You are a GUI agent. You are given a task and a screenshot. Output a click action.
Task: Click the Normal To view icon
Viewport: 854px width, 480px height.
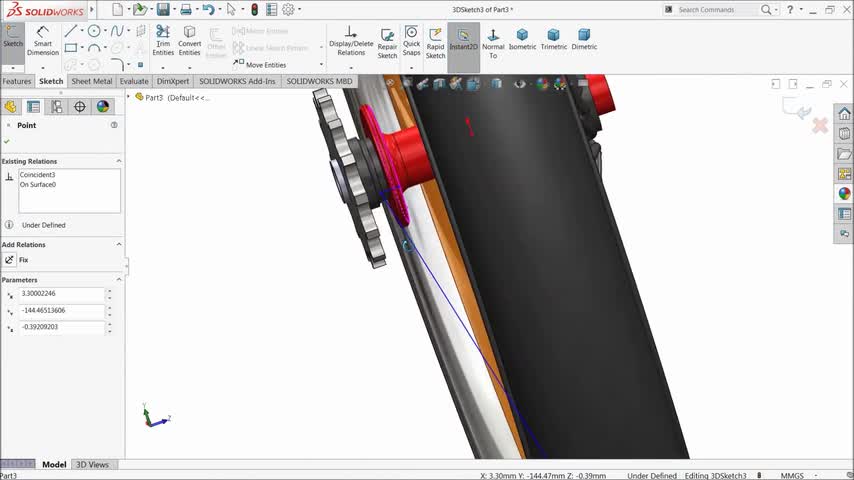click(x=493, y=44)
